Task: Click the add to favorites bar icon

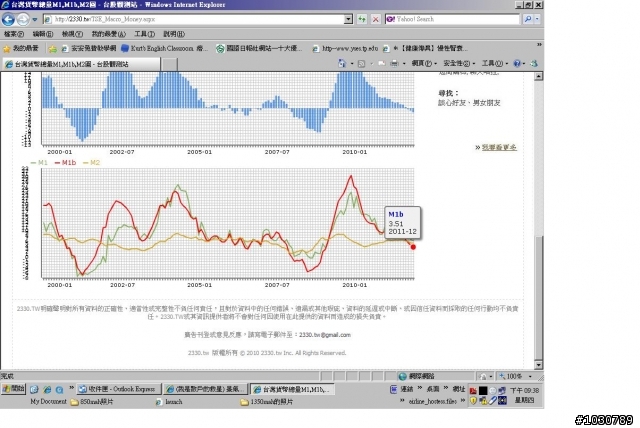Action: [x=53, y=49]
